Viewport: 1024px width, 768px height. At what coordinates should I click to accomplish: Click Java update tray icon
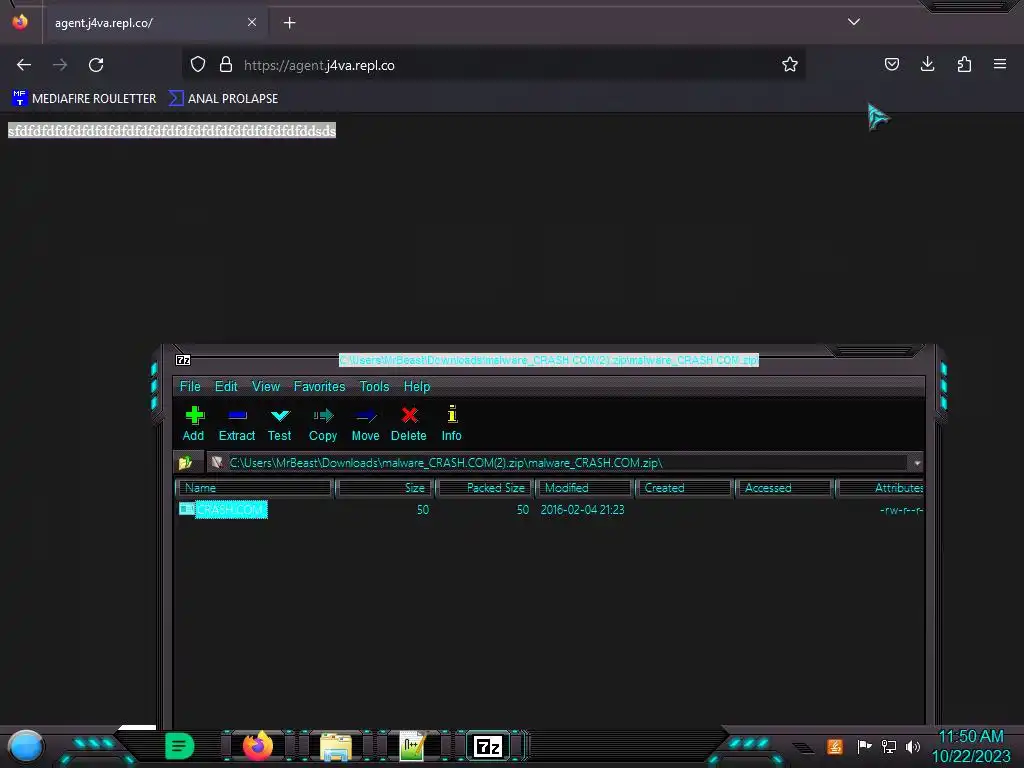click(x=835, y=746)
